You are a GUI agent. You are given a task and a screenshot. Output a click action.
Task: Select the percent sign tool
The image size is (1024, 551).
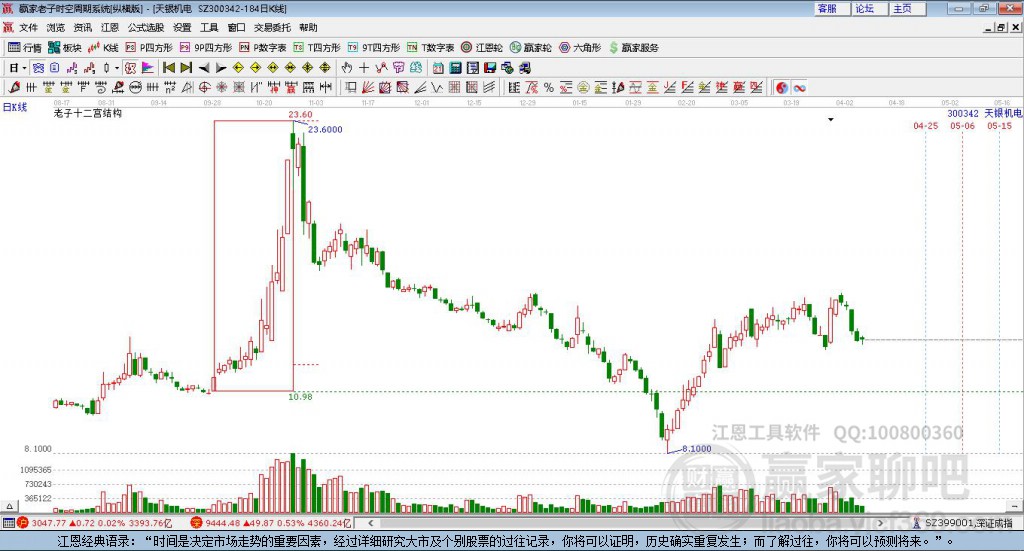click(x=549, y=87)
